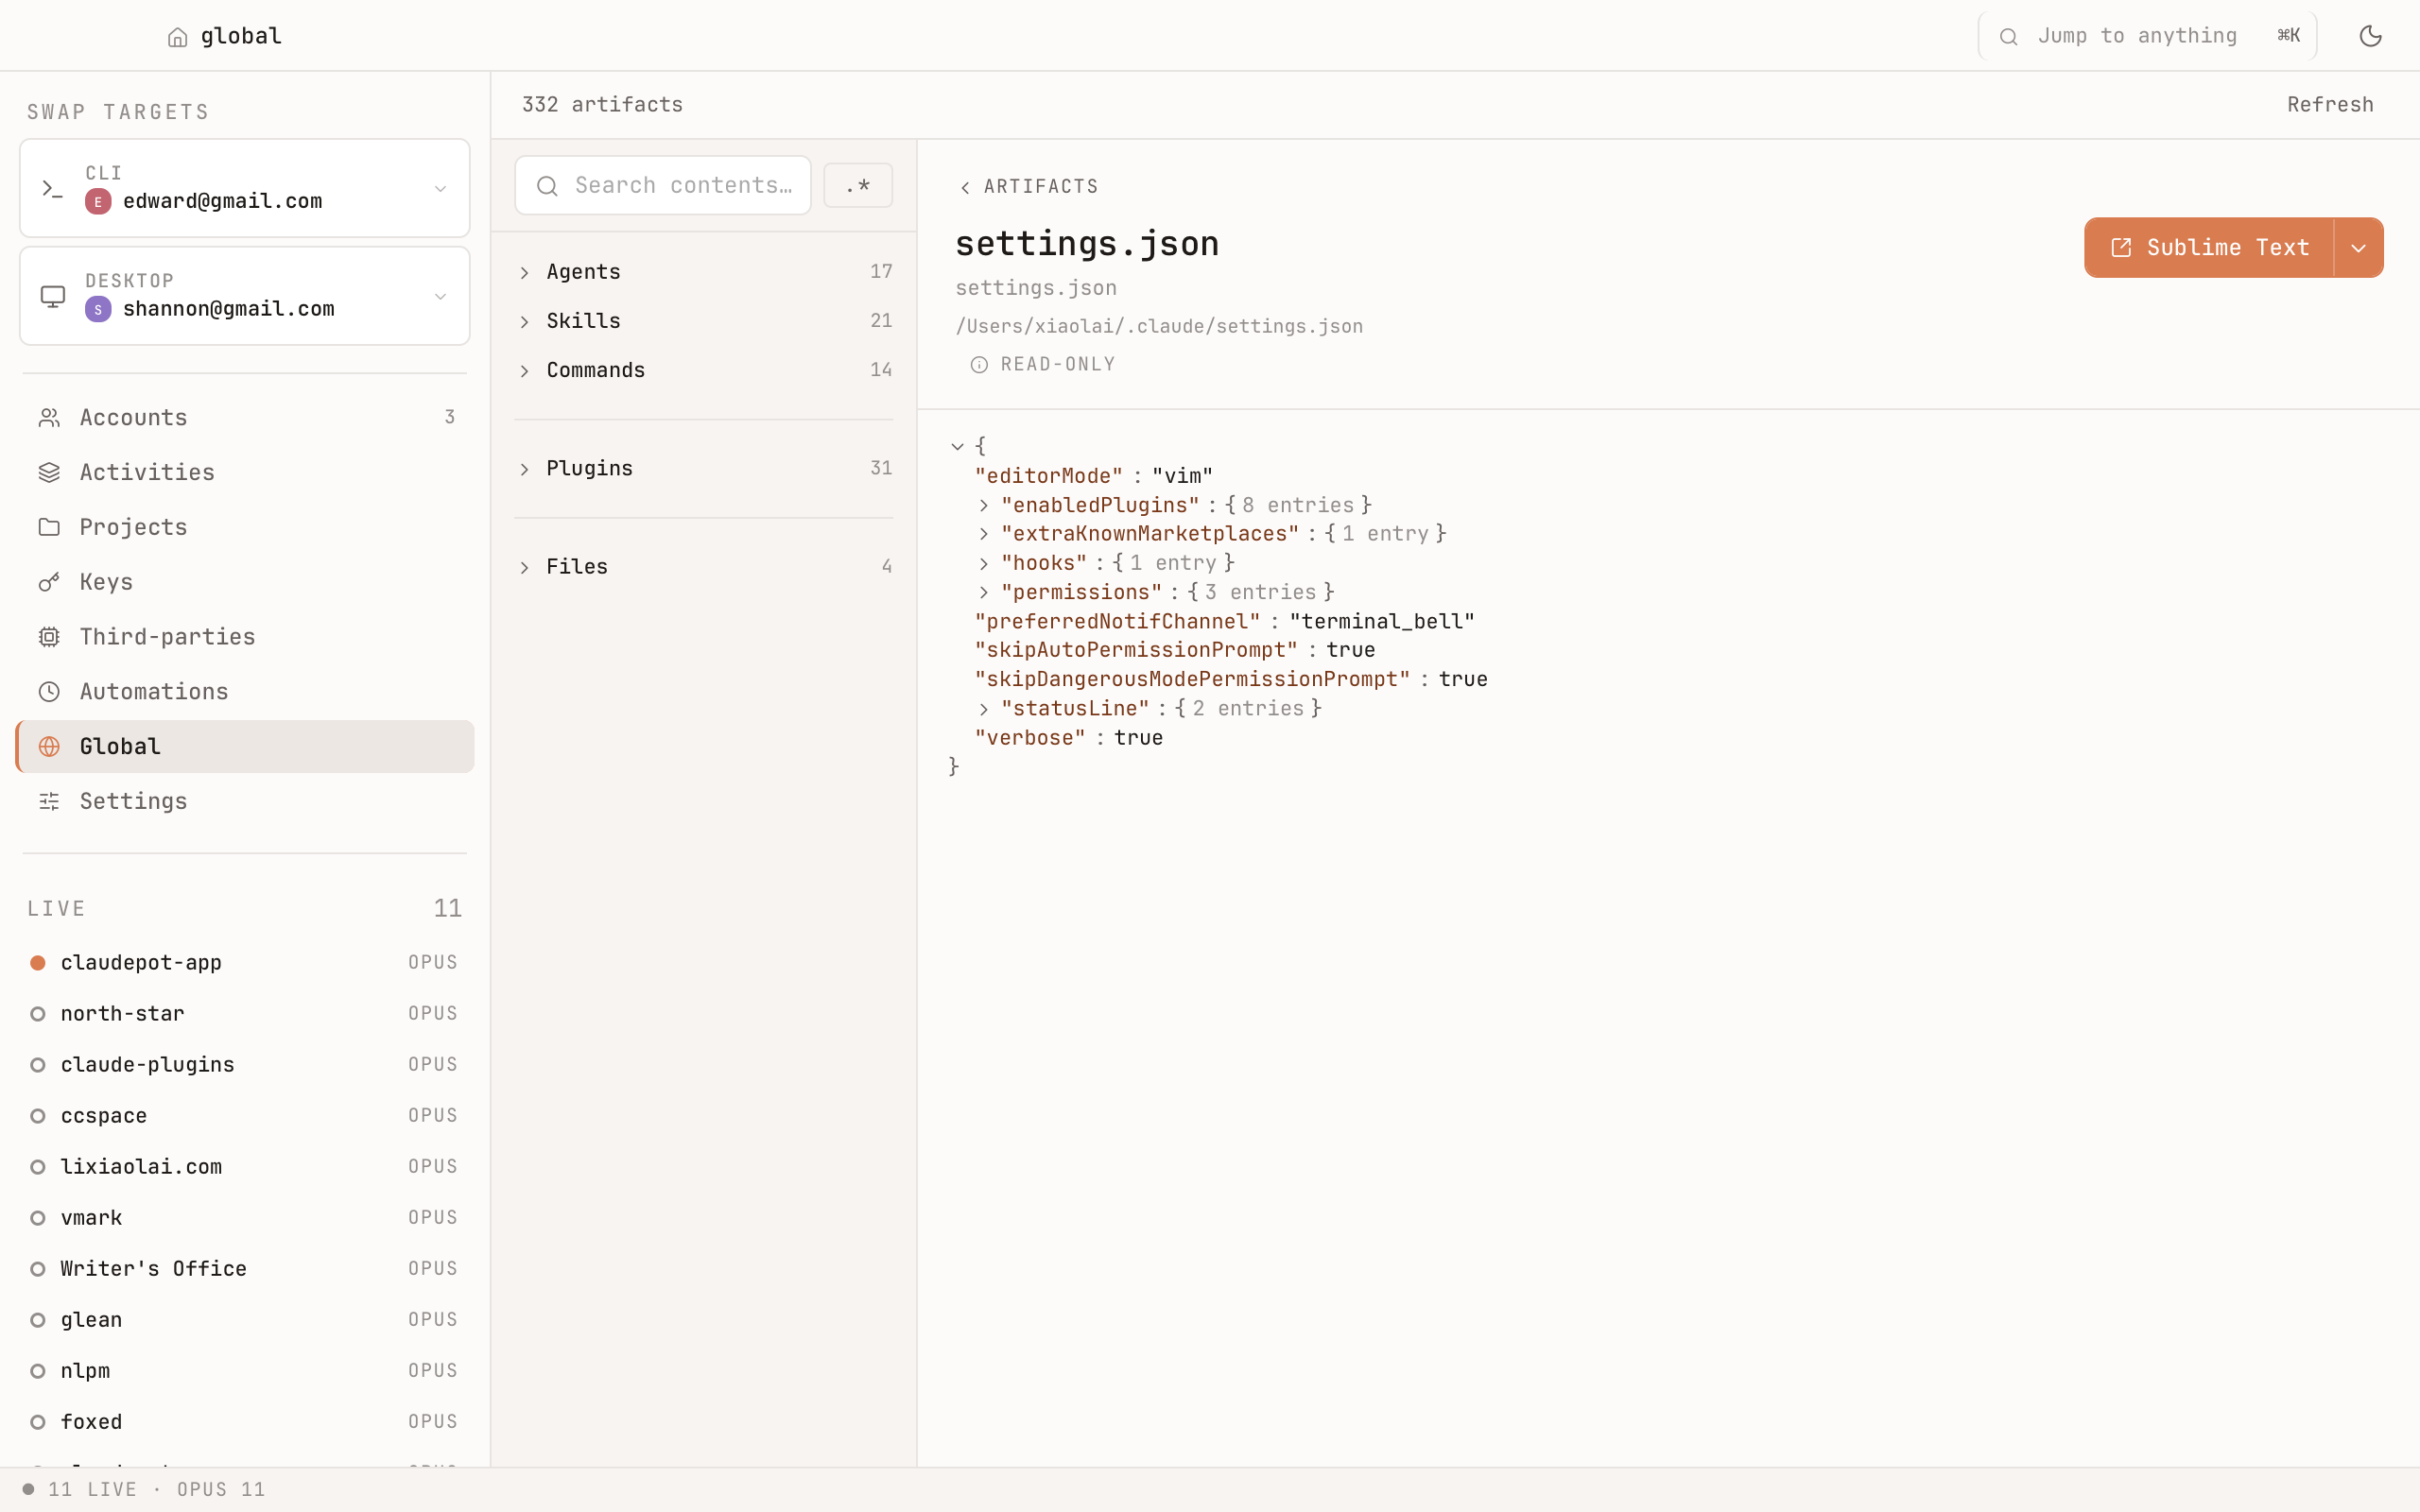Open Settings via its sliders icon
Image resolution: width=2420 pixels, height=1512 pixels.
pyautogui.click(x=49, y=801)
